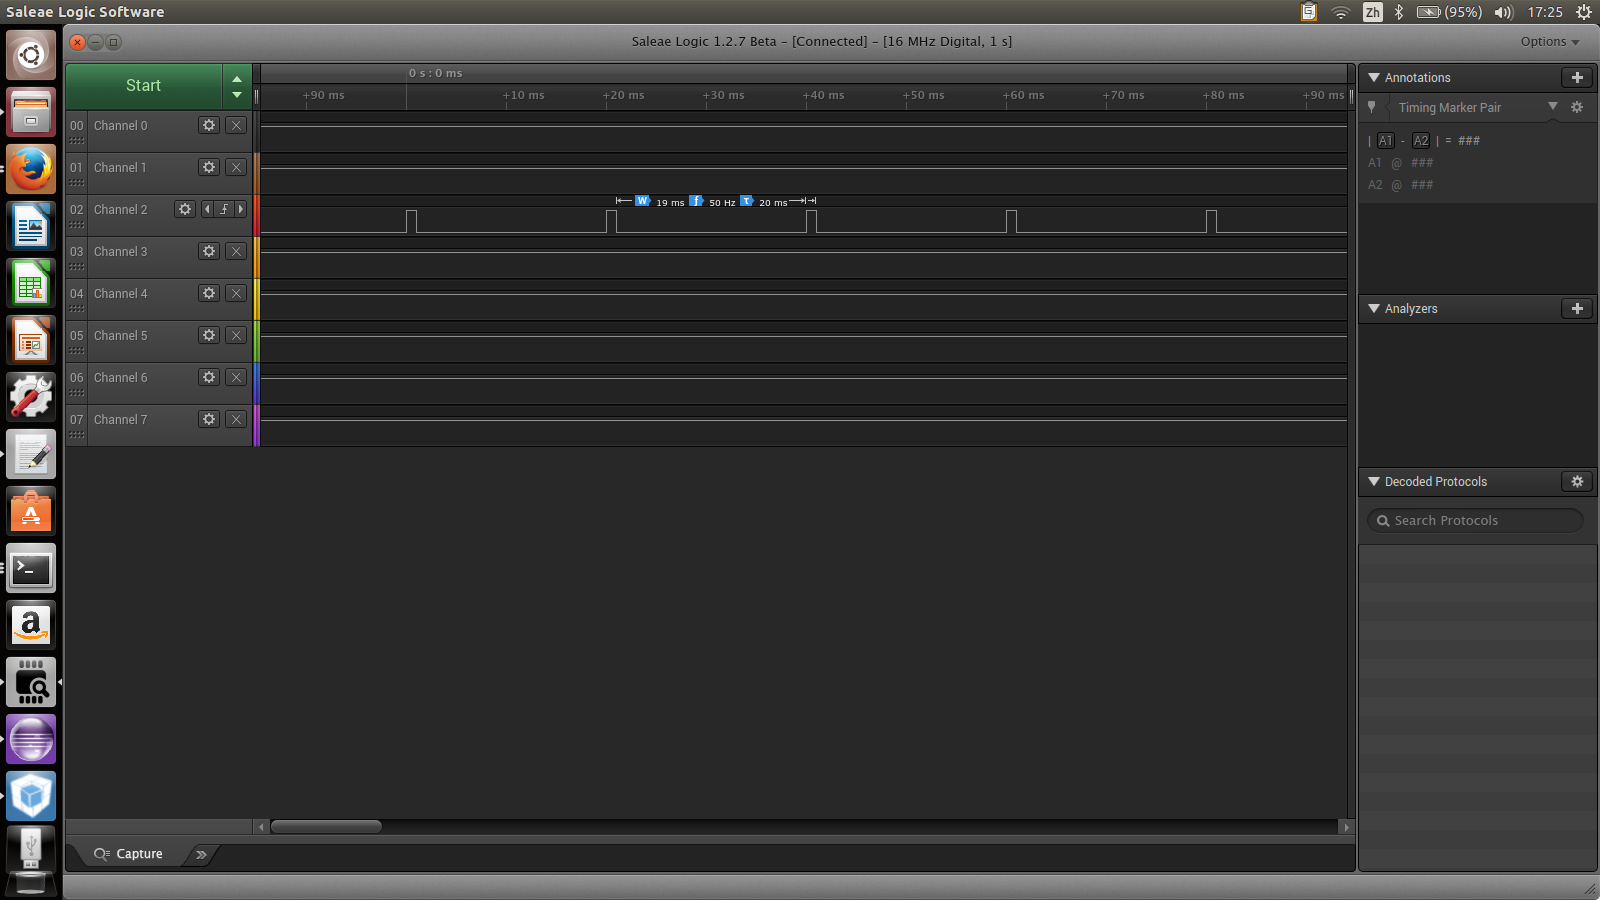
Task: Click Channel 4 drag handle dots
Action: pyautogui.click(x=77, y=309)
